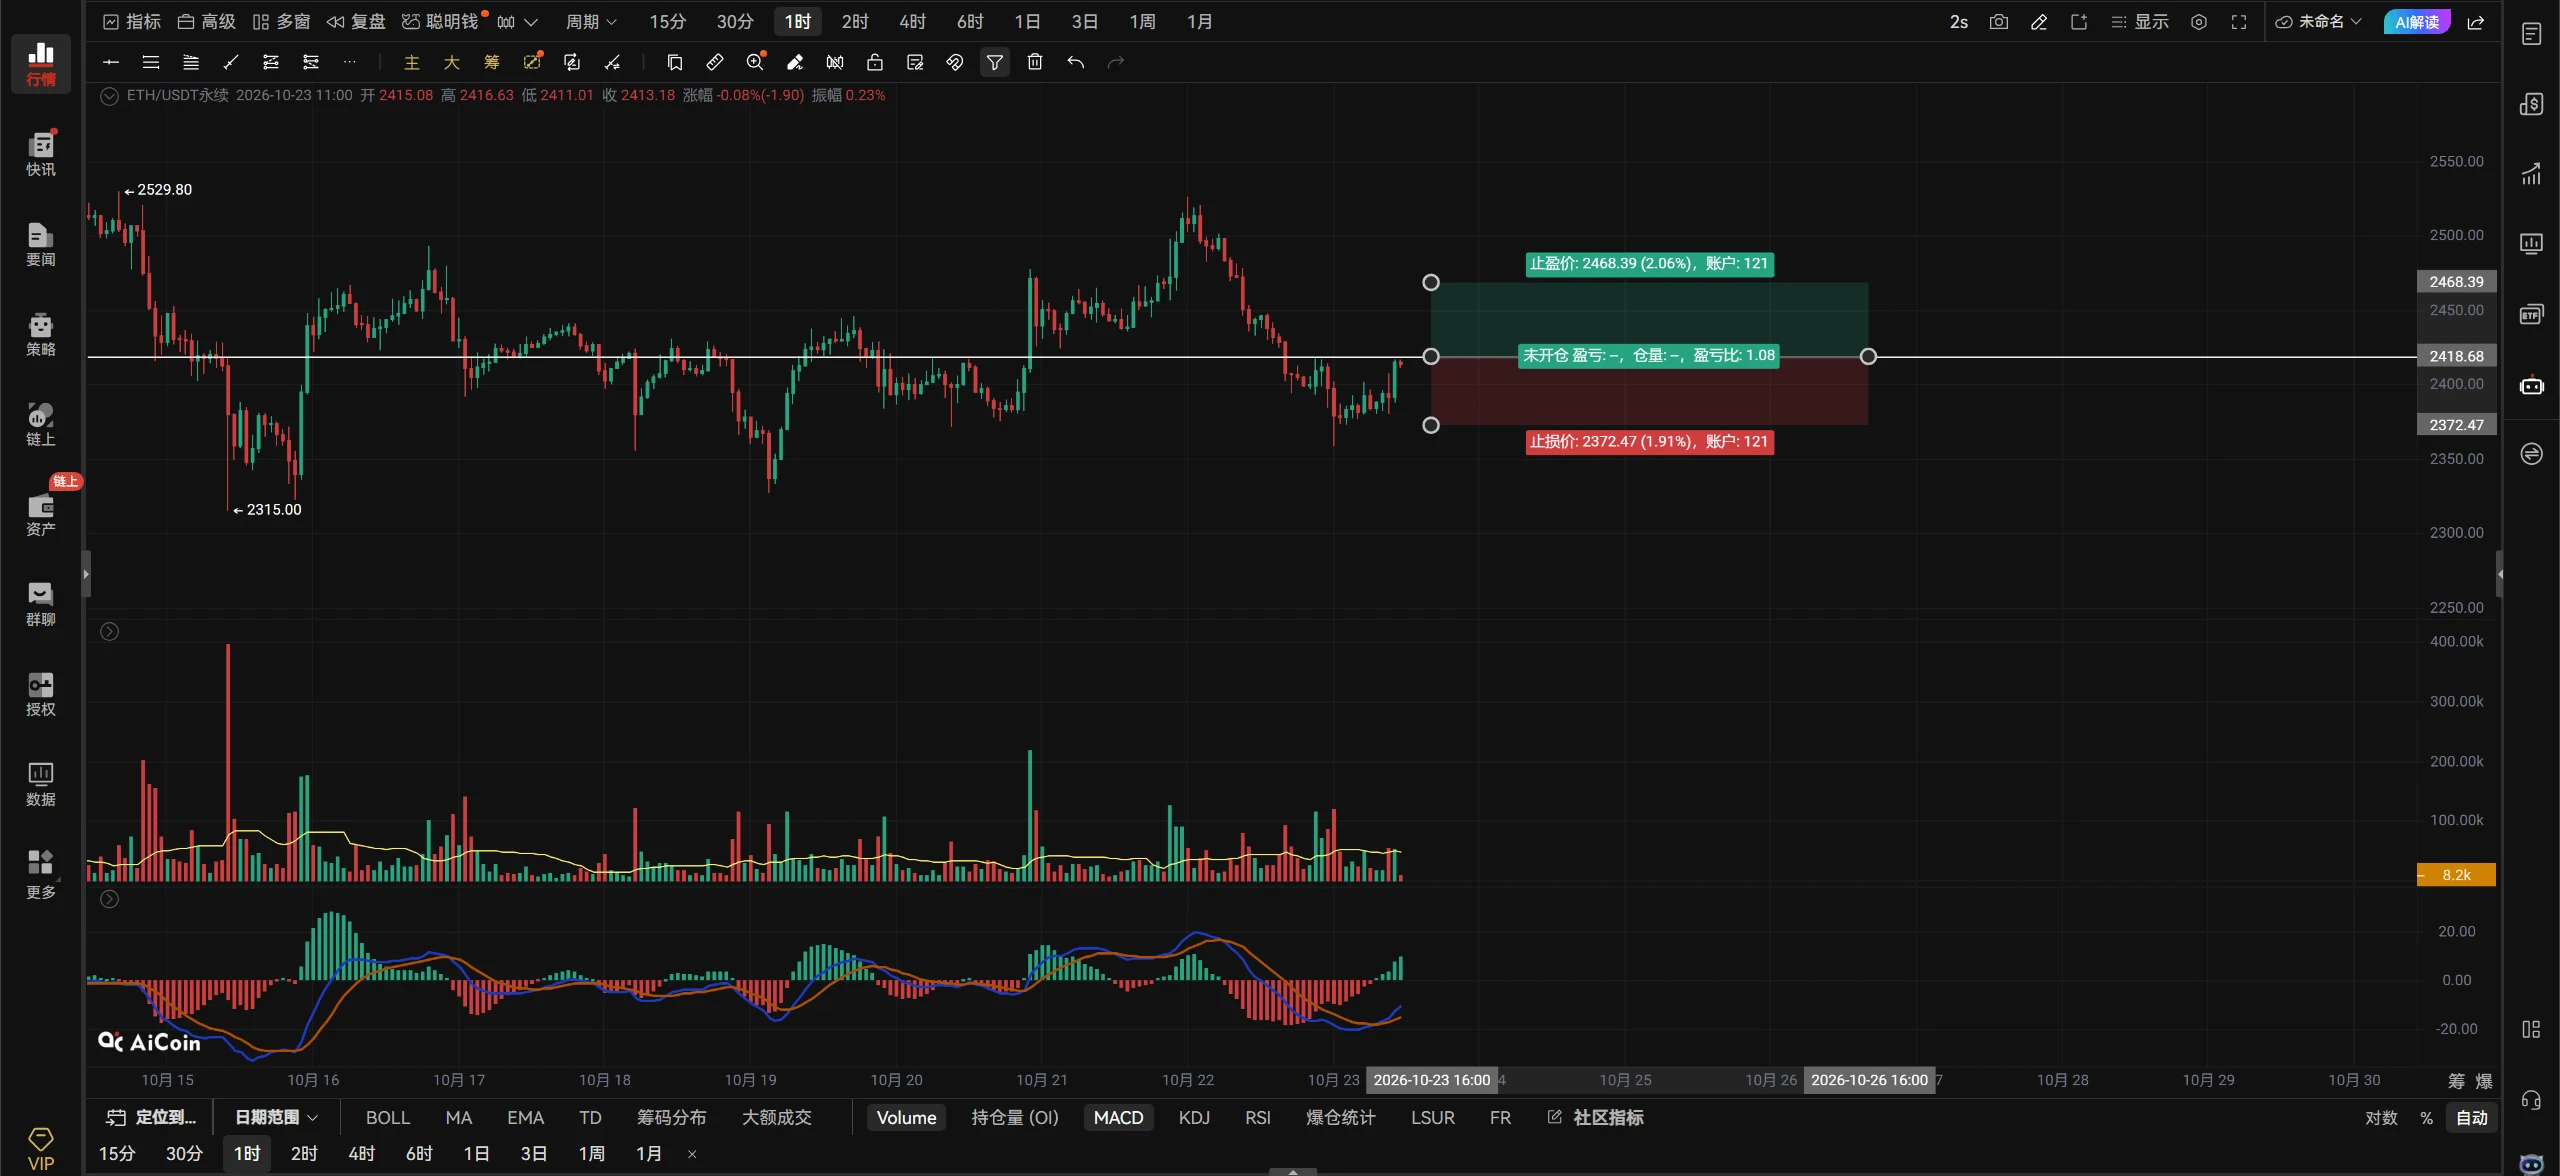
Task: Toggle the Volume indicator
Action: pos(906,1117)
